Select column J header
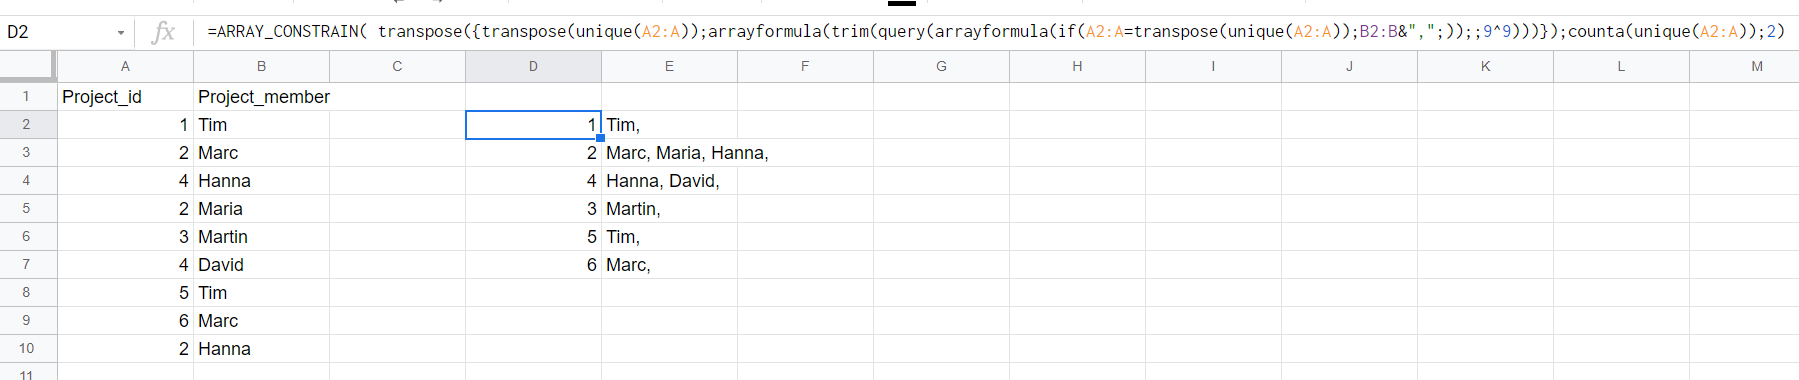Viewport: 1799px width, 380px height. pyautogui.click(x=1349, y=66)
